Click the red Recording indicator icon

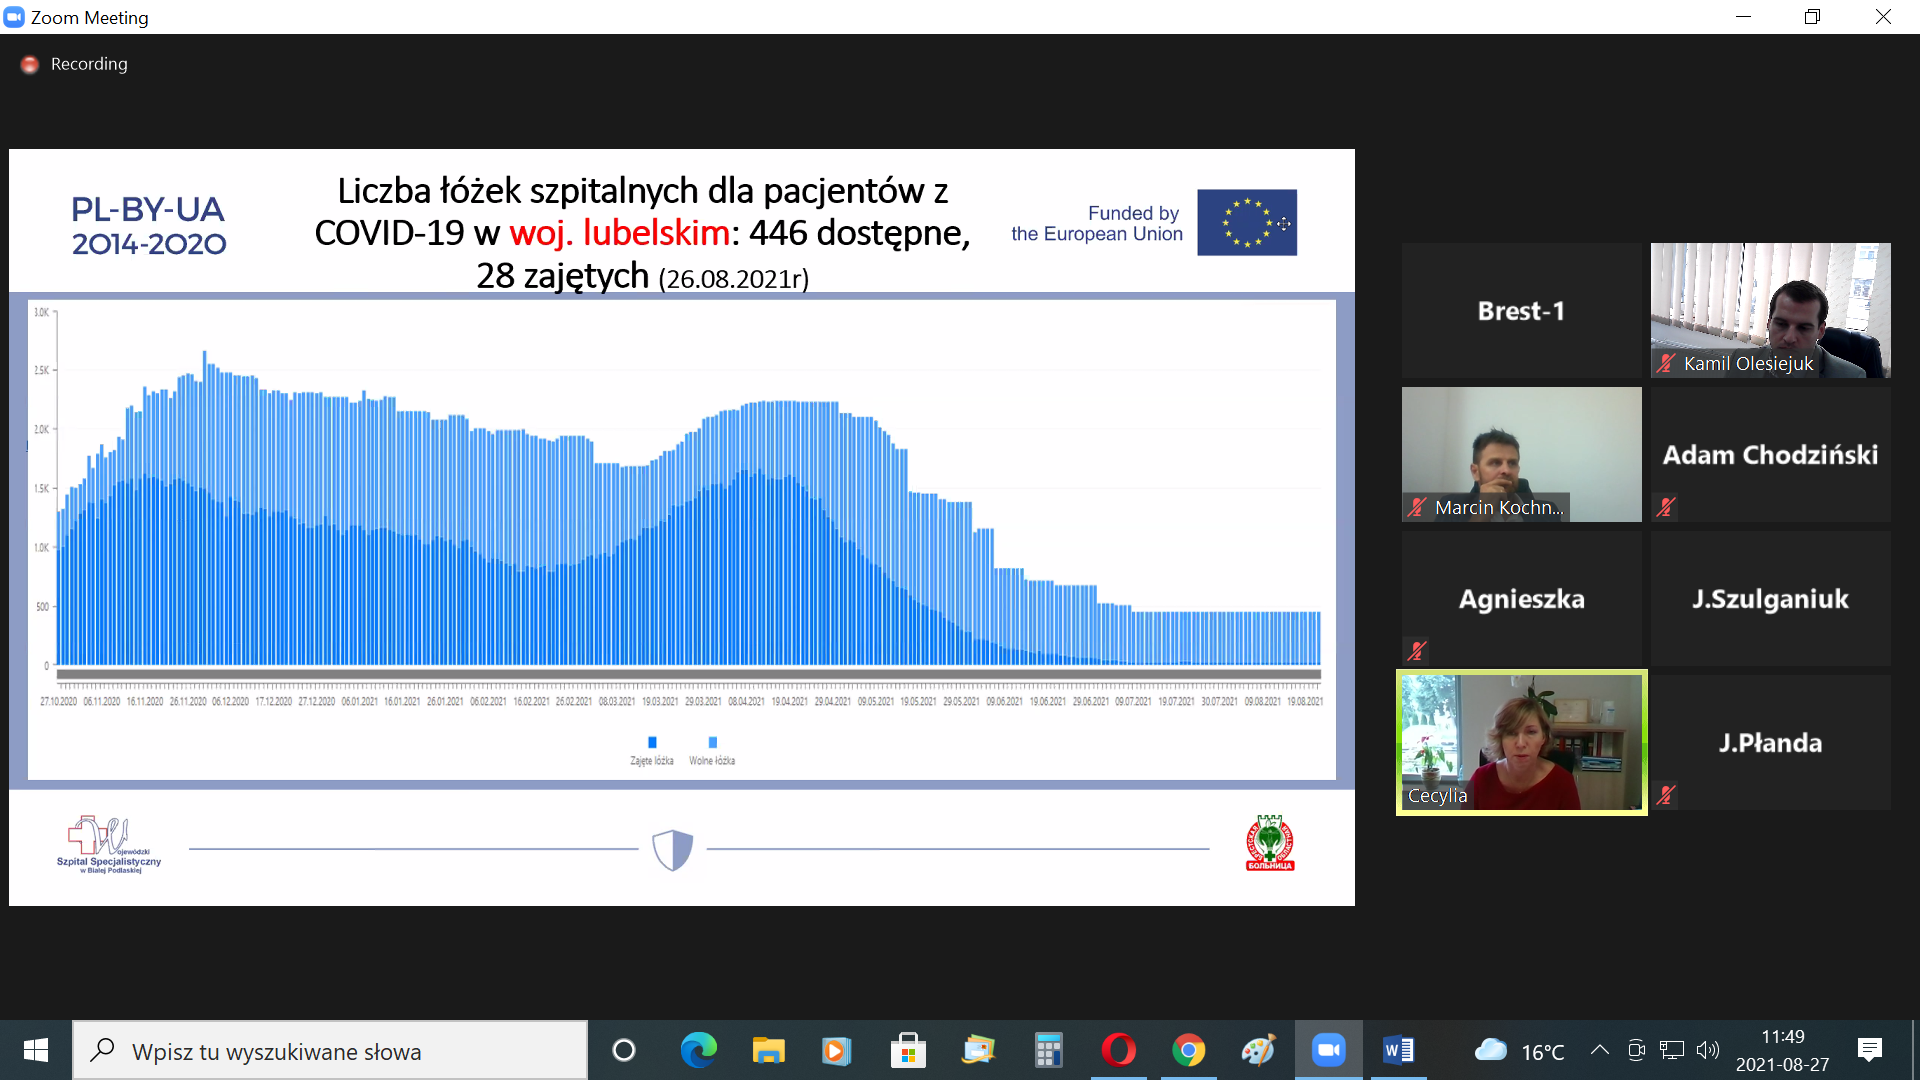point(30,64)
